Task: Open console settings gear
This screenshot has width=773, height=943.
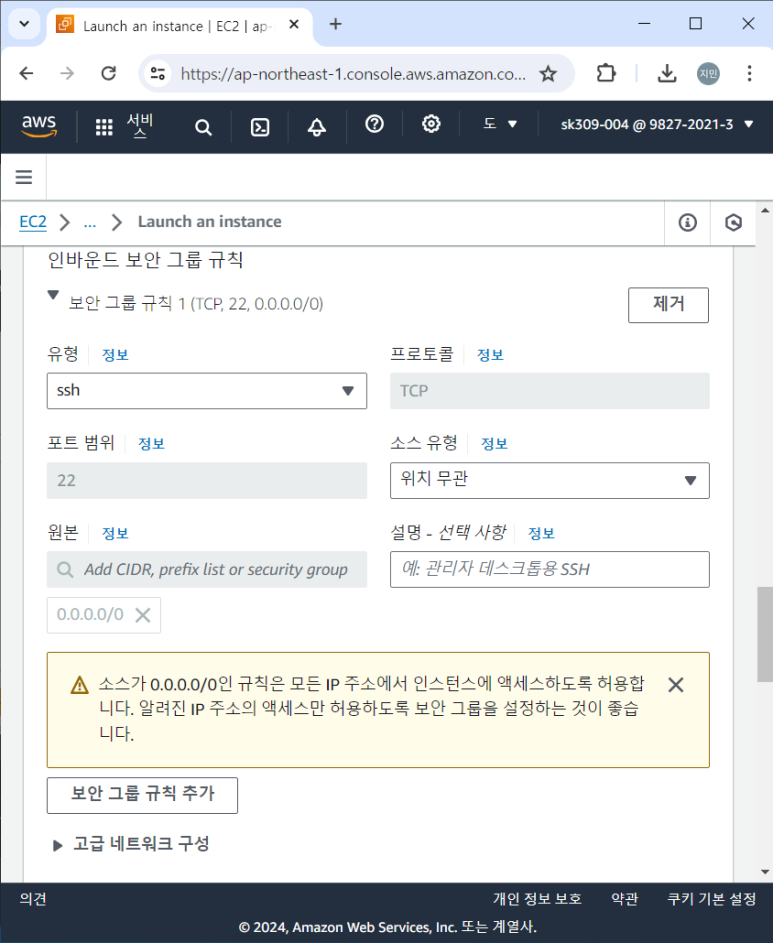Action: (x=431, y=124)
